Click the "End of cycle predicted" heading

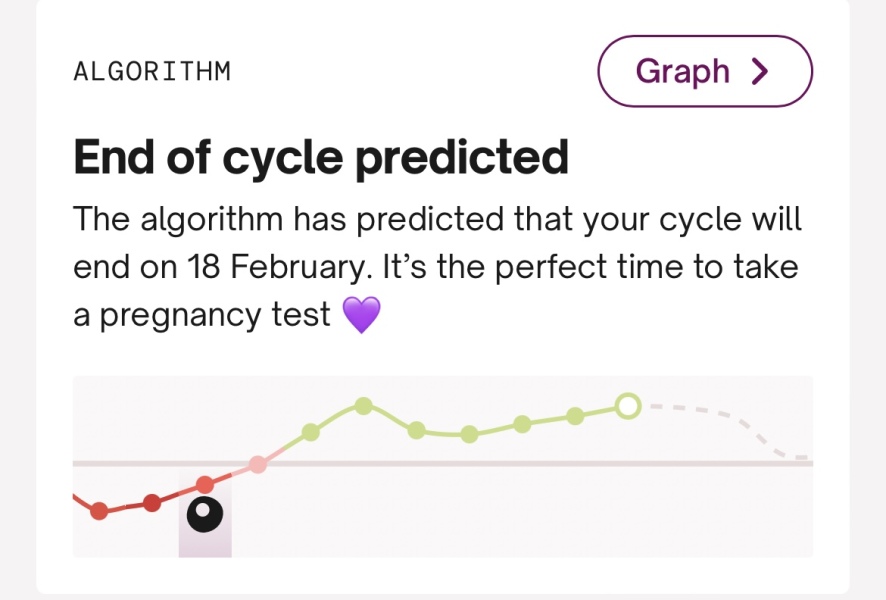coord(321,157)
